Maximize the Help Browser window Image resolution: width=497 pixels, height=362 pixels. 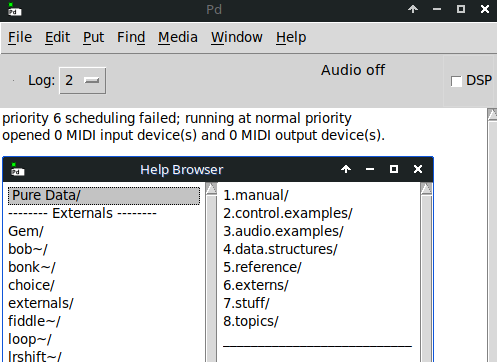click(x=394, y=169)
